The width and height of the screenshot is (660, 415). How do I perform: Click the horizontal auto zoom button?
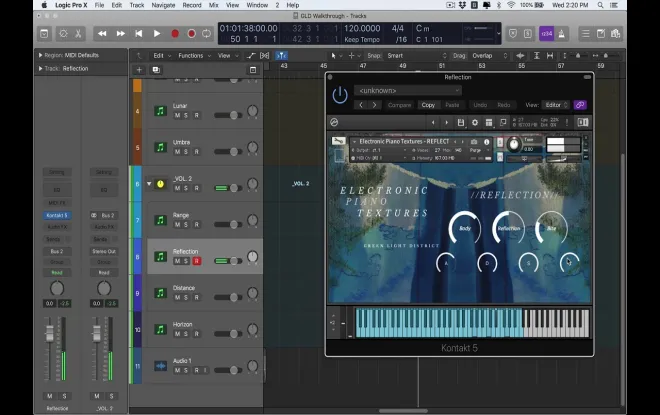point(550,56)
